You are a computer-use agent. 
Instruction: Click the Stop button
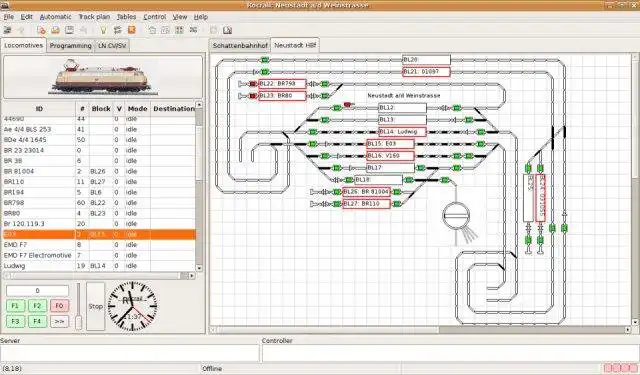click(x=96, y=306)
